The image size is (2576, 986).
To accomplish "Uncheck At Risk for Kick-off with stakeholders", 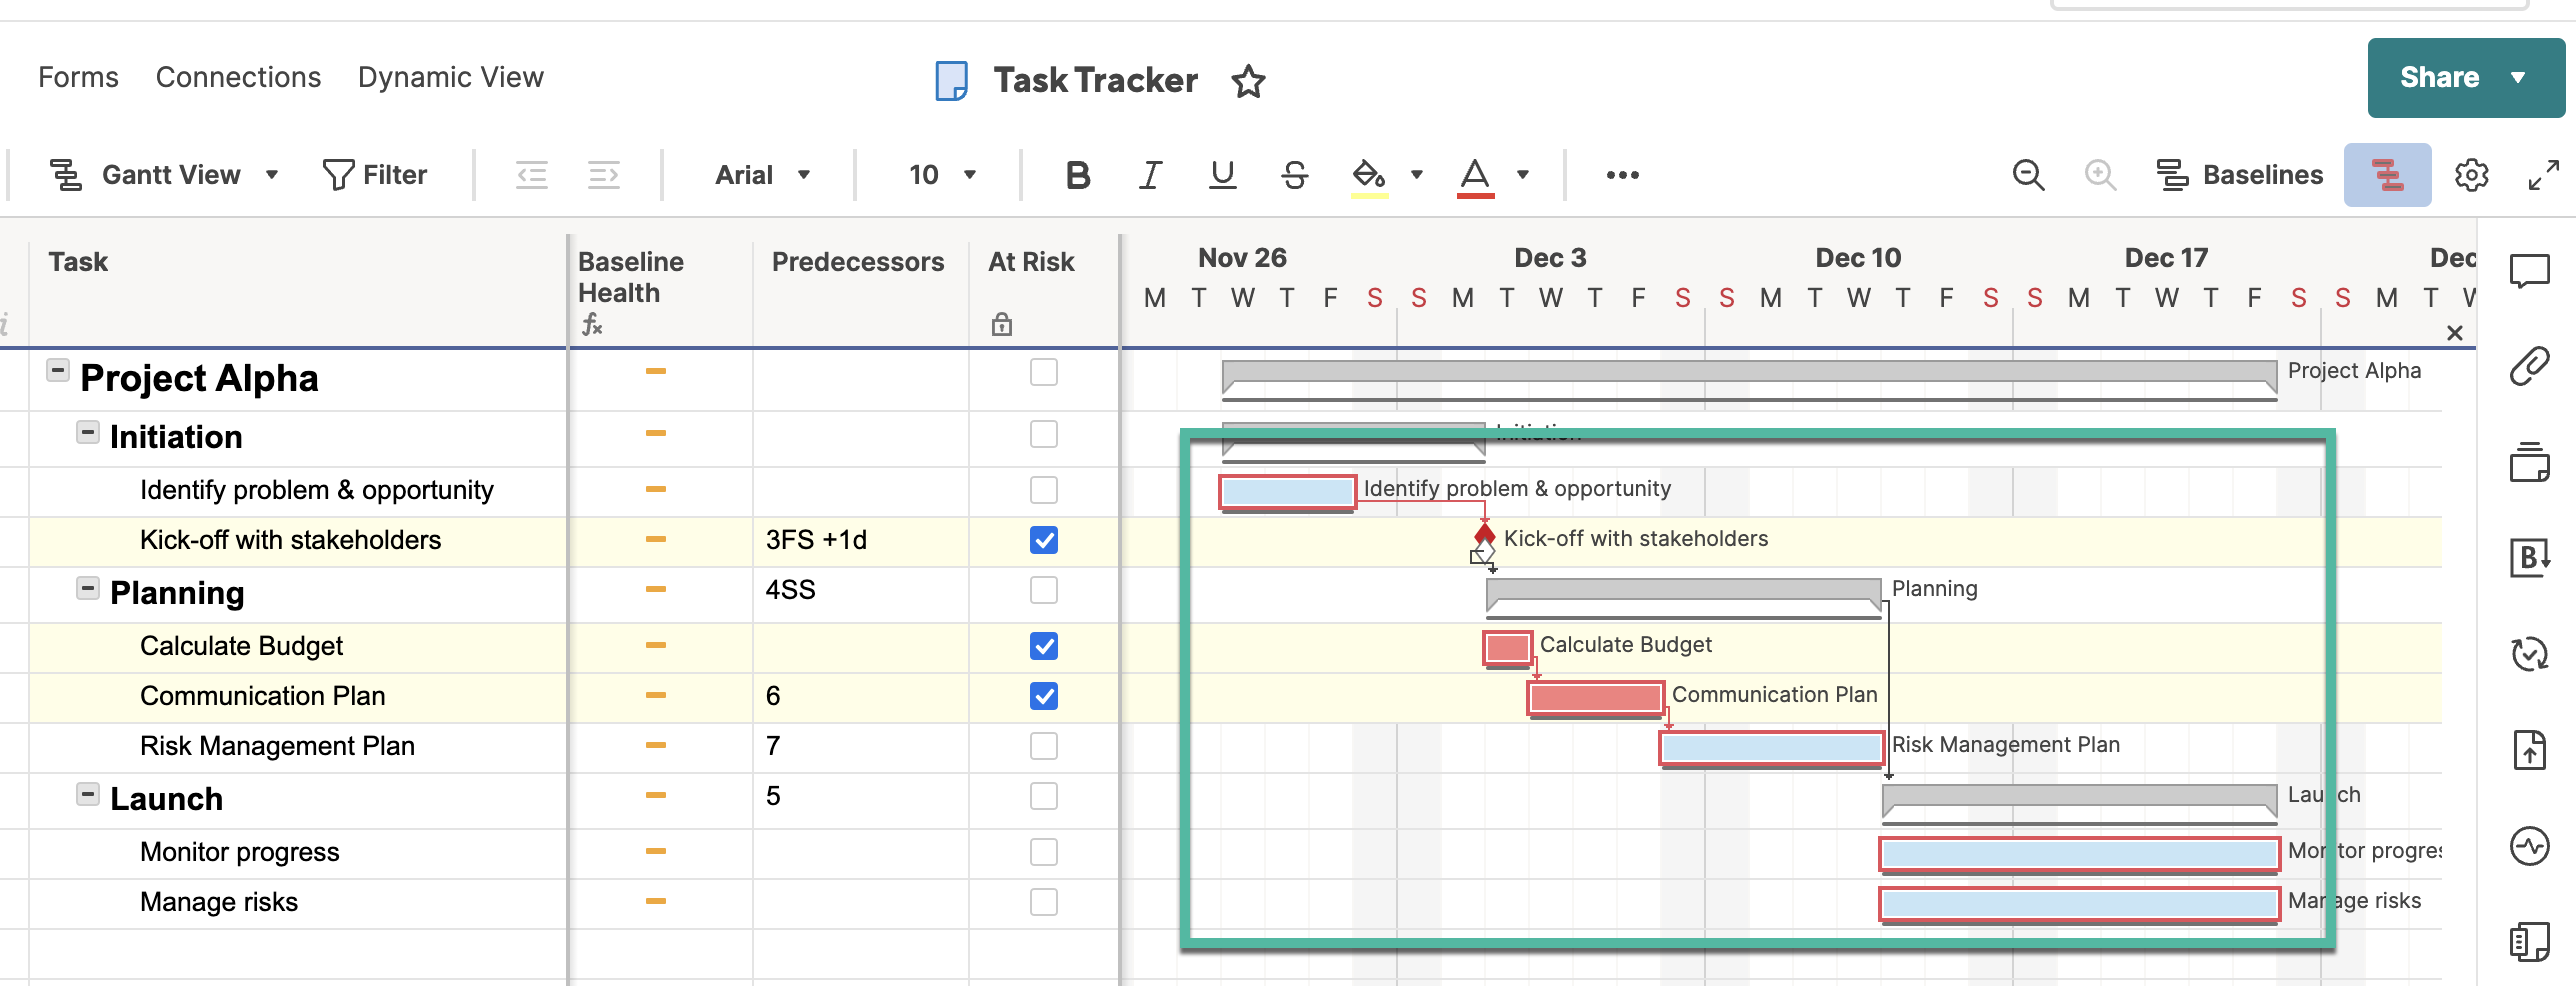I will (1043, 540).
